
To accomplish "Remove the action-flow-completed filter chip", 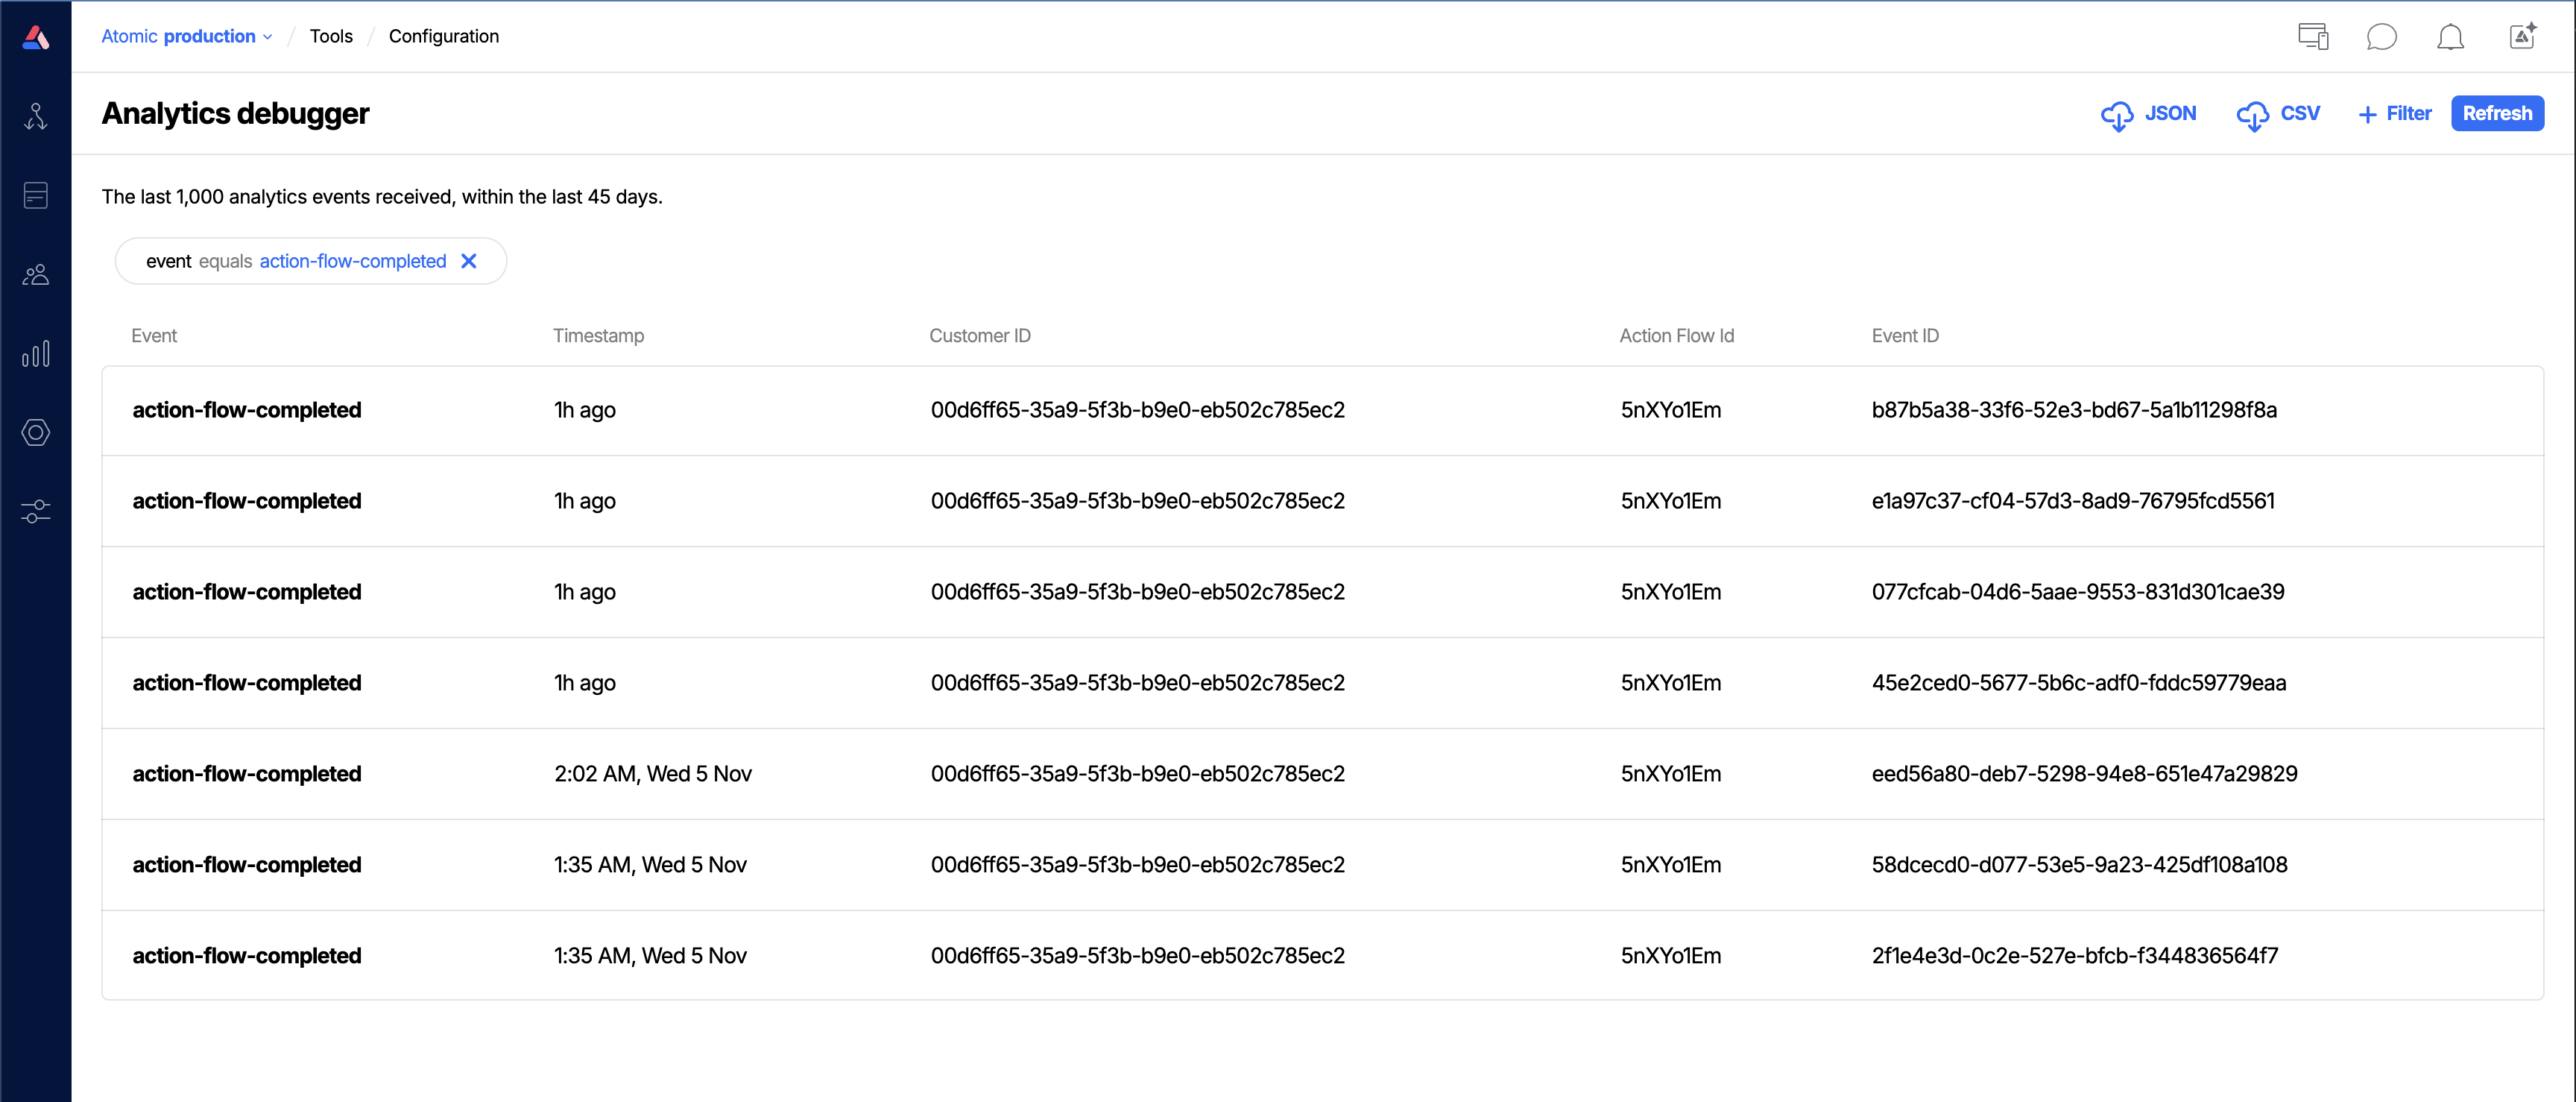I will pyautogui.click(x=469, y=261).
